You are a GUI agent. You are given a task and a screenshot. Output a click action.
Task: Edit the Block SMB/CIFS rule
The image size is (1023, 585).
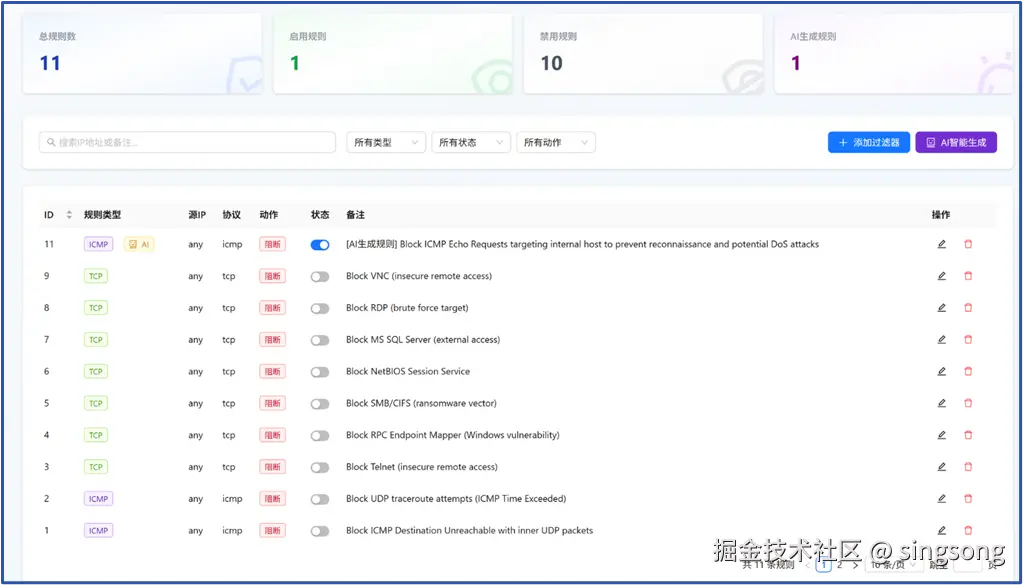click(941, 403)
